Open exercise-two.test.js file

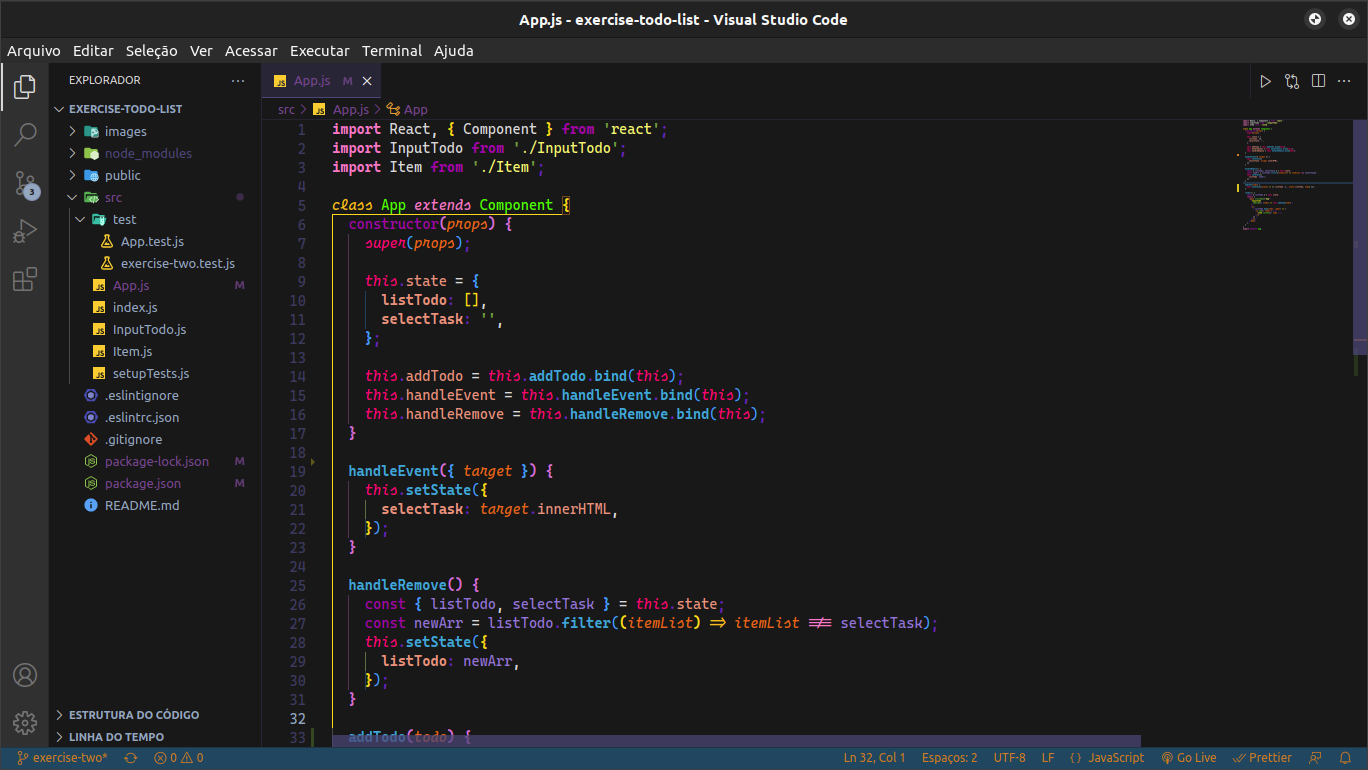pos(153,263)
